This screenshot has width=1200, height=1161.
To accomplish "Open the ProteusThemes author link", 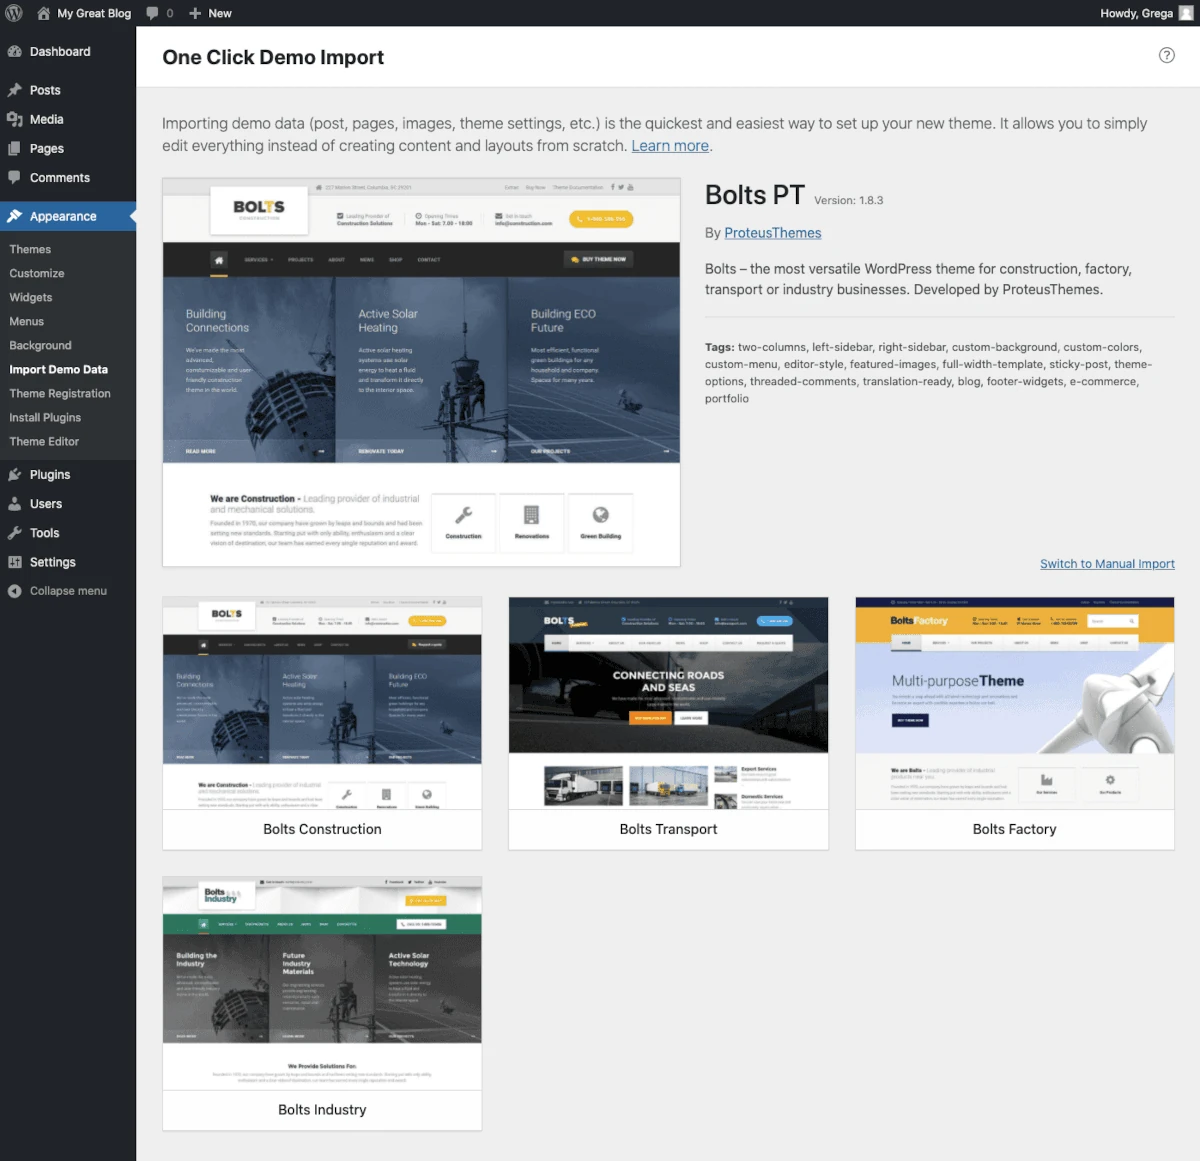I will tap(773, 233).
